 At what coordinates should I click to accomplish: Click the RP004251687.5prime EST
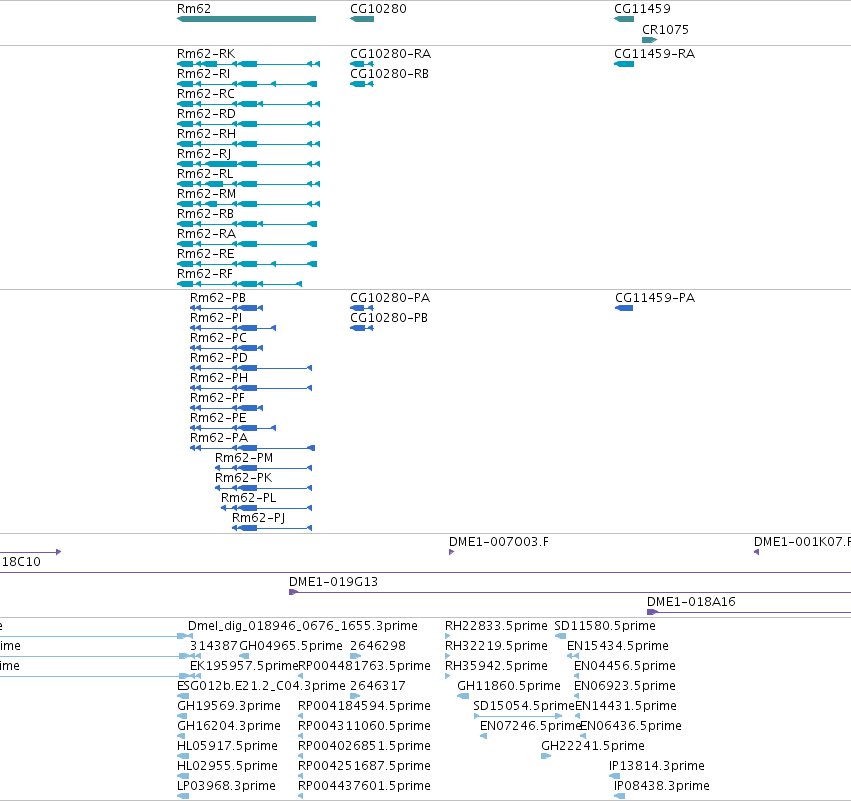click(301, 776)
